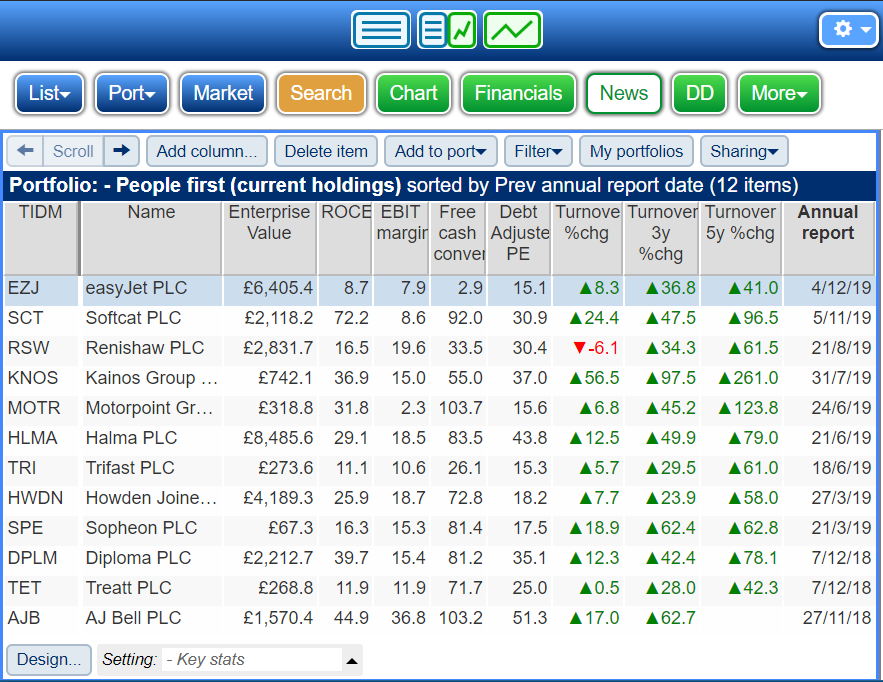Open the Search tab
The width and height of the screenshot is (883, 682).
[321, 93]
